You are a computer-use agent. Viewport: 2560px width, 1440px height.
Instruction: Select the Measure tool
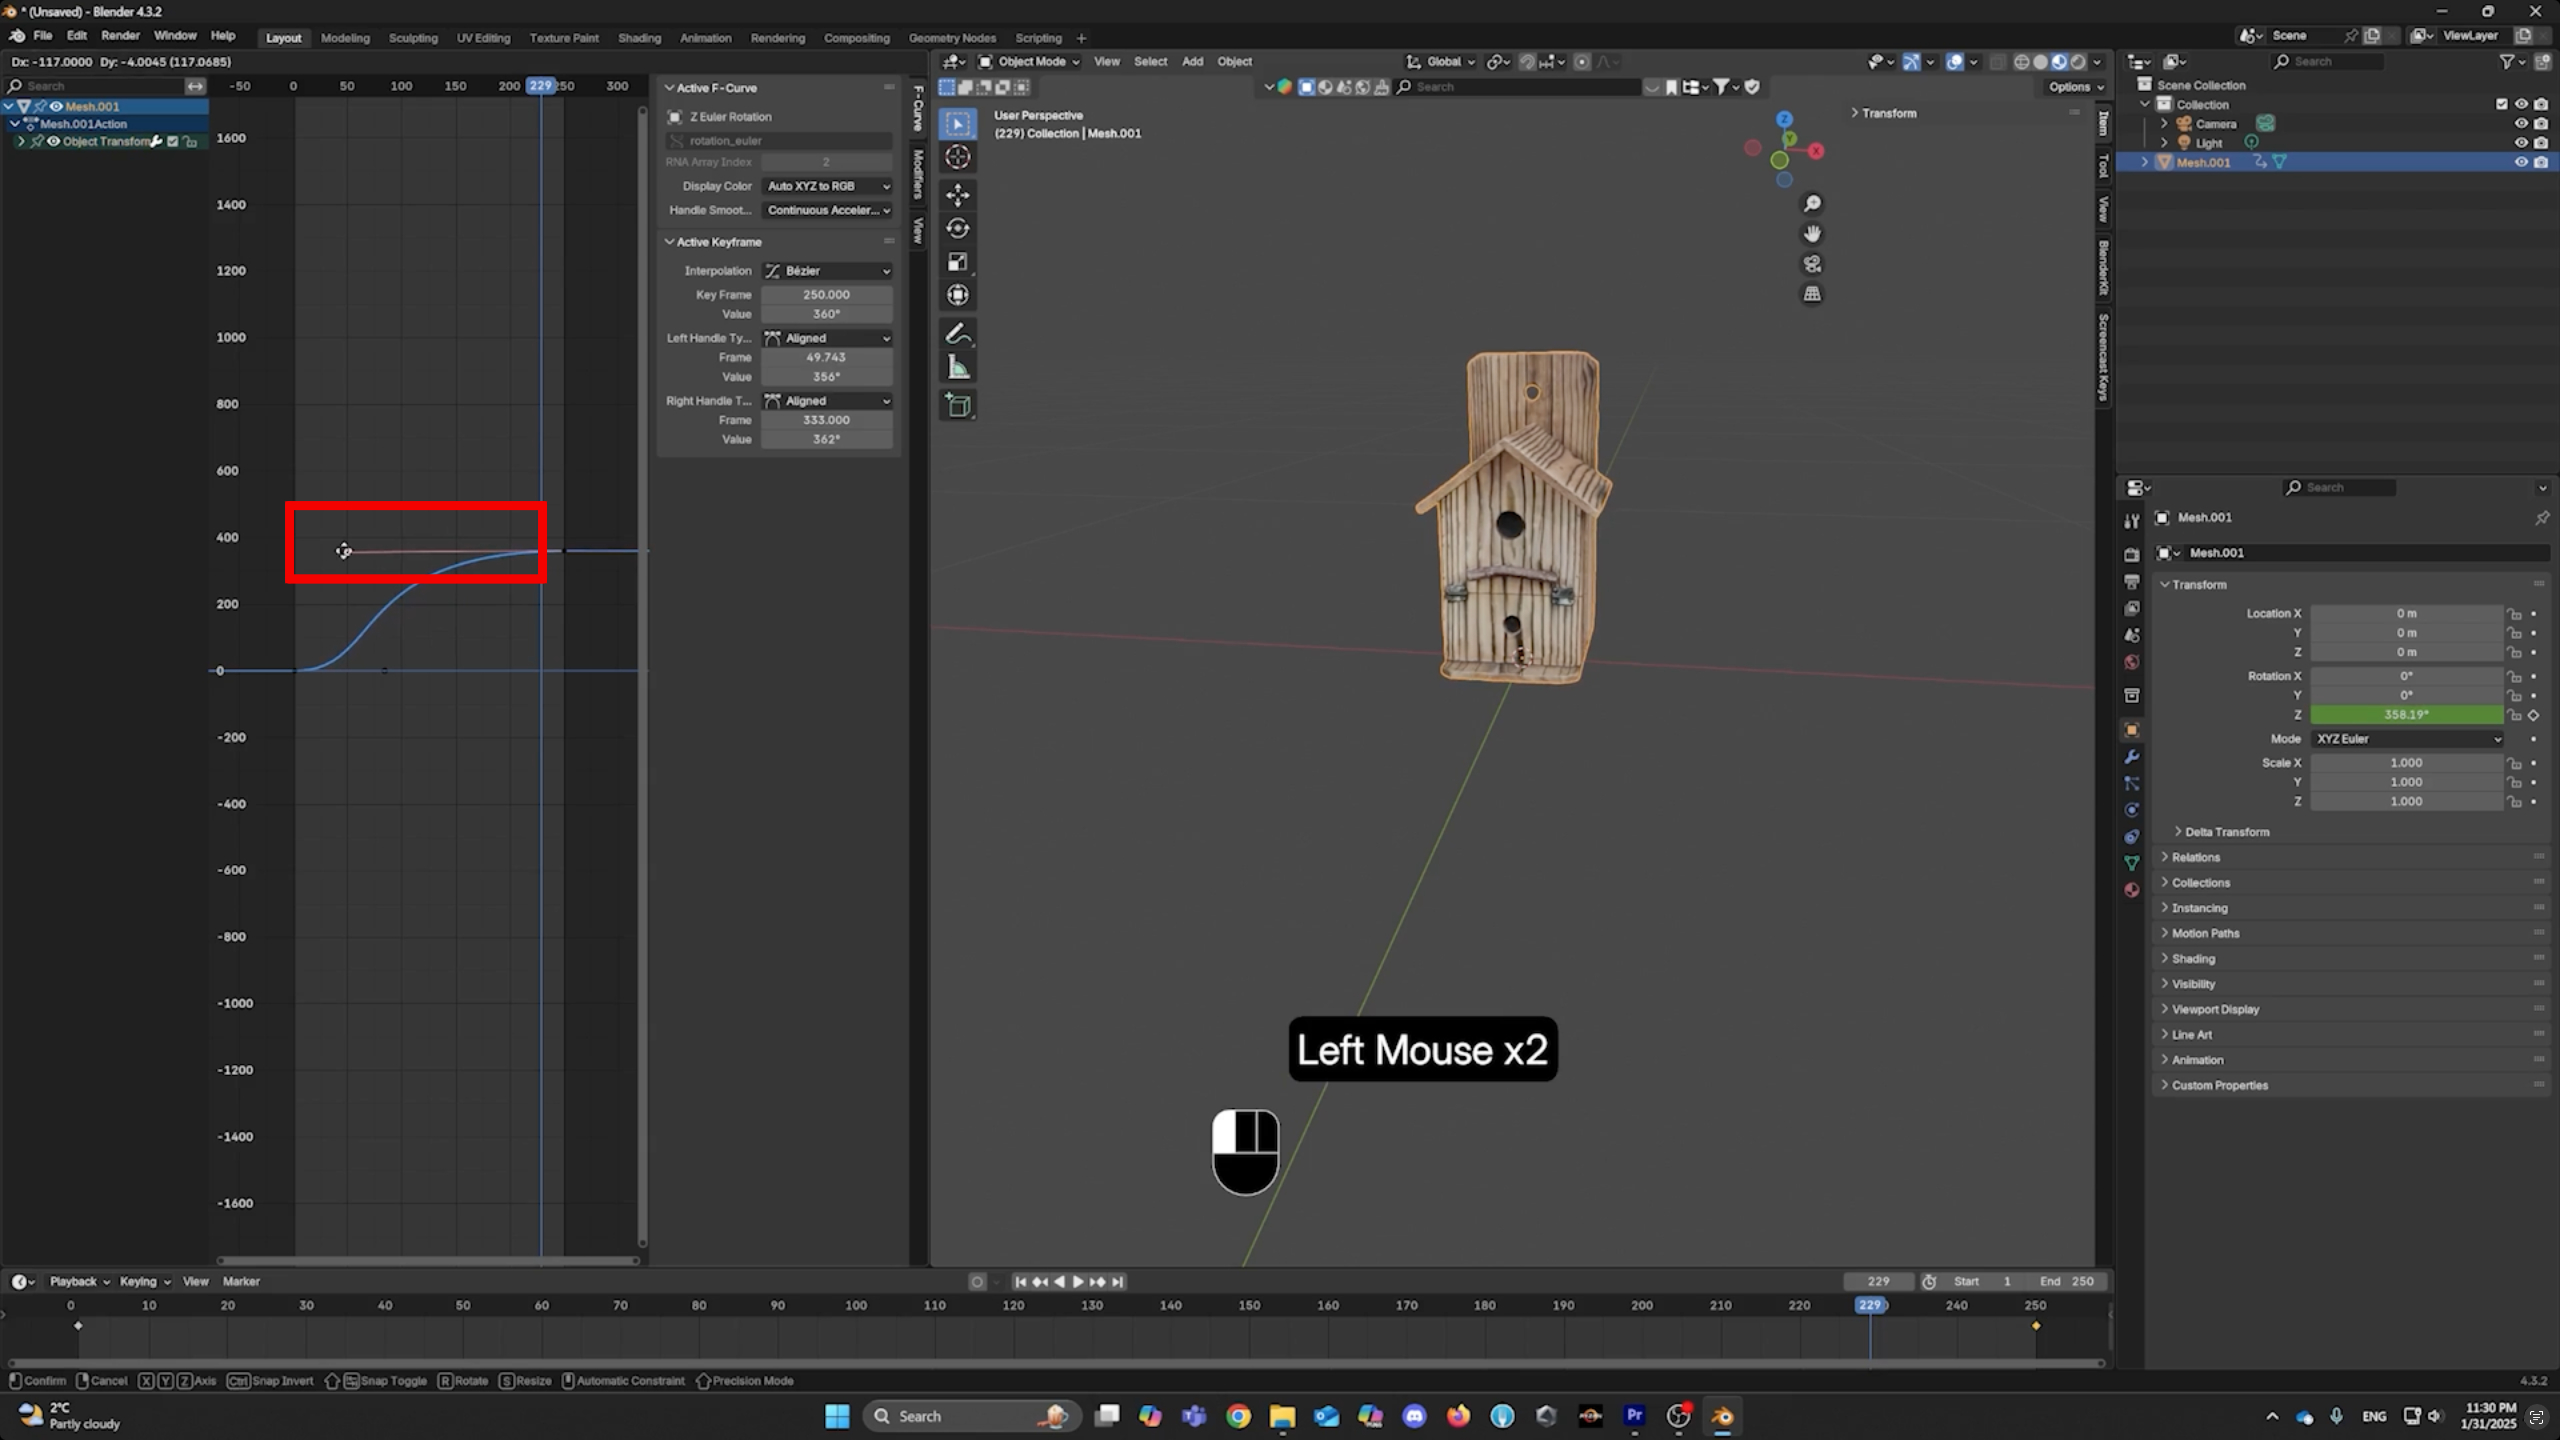[x=958, y=366]
